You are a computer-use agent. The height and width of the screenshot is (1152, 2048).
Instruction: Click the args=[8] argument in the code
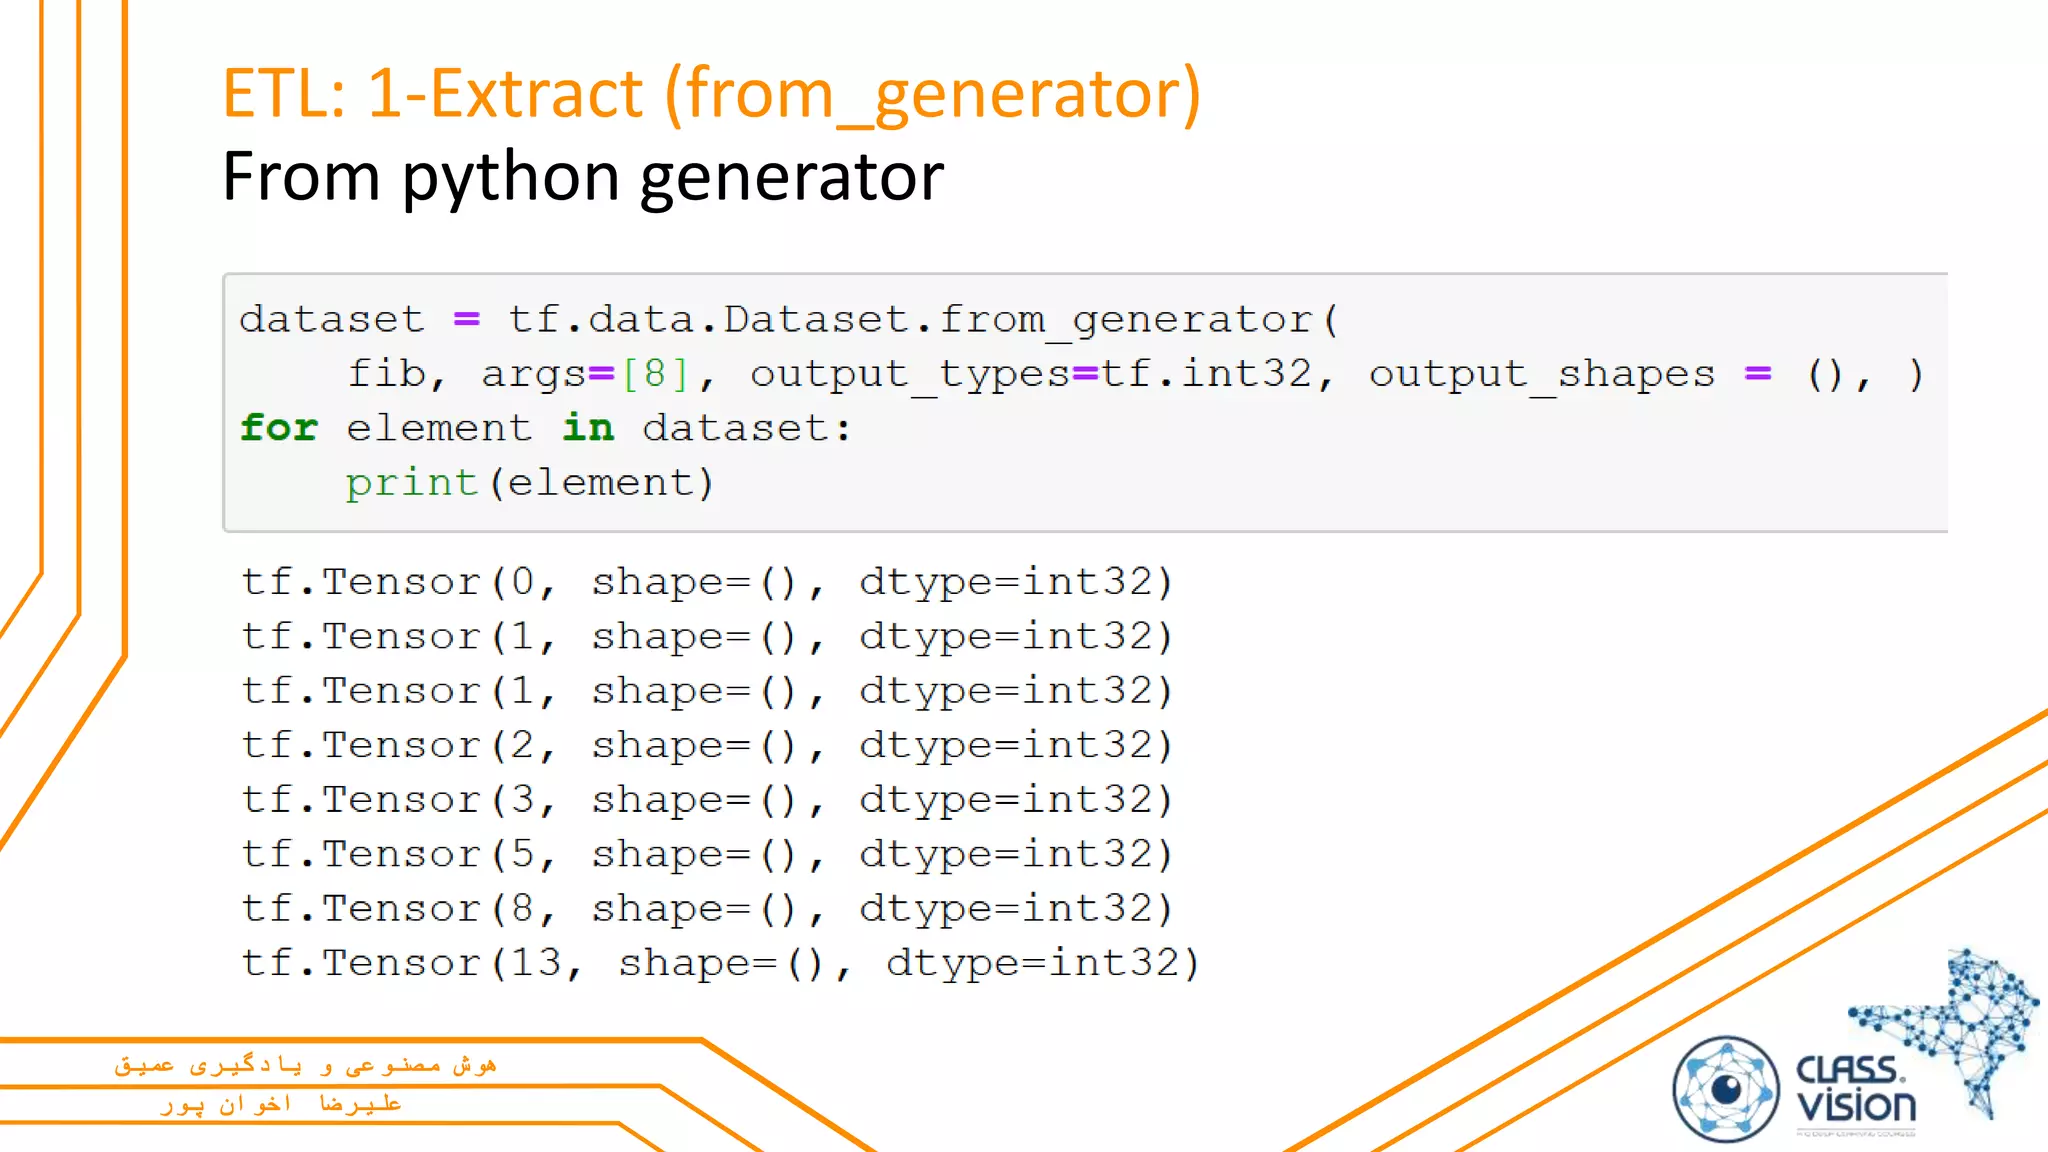[585, 374]
